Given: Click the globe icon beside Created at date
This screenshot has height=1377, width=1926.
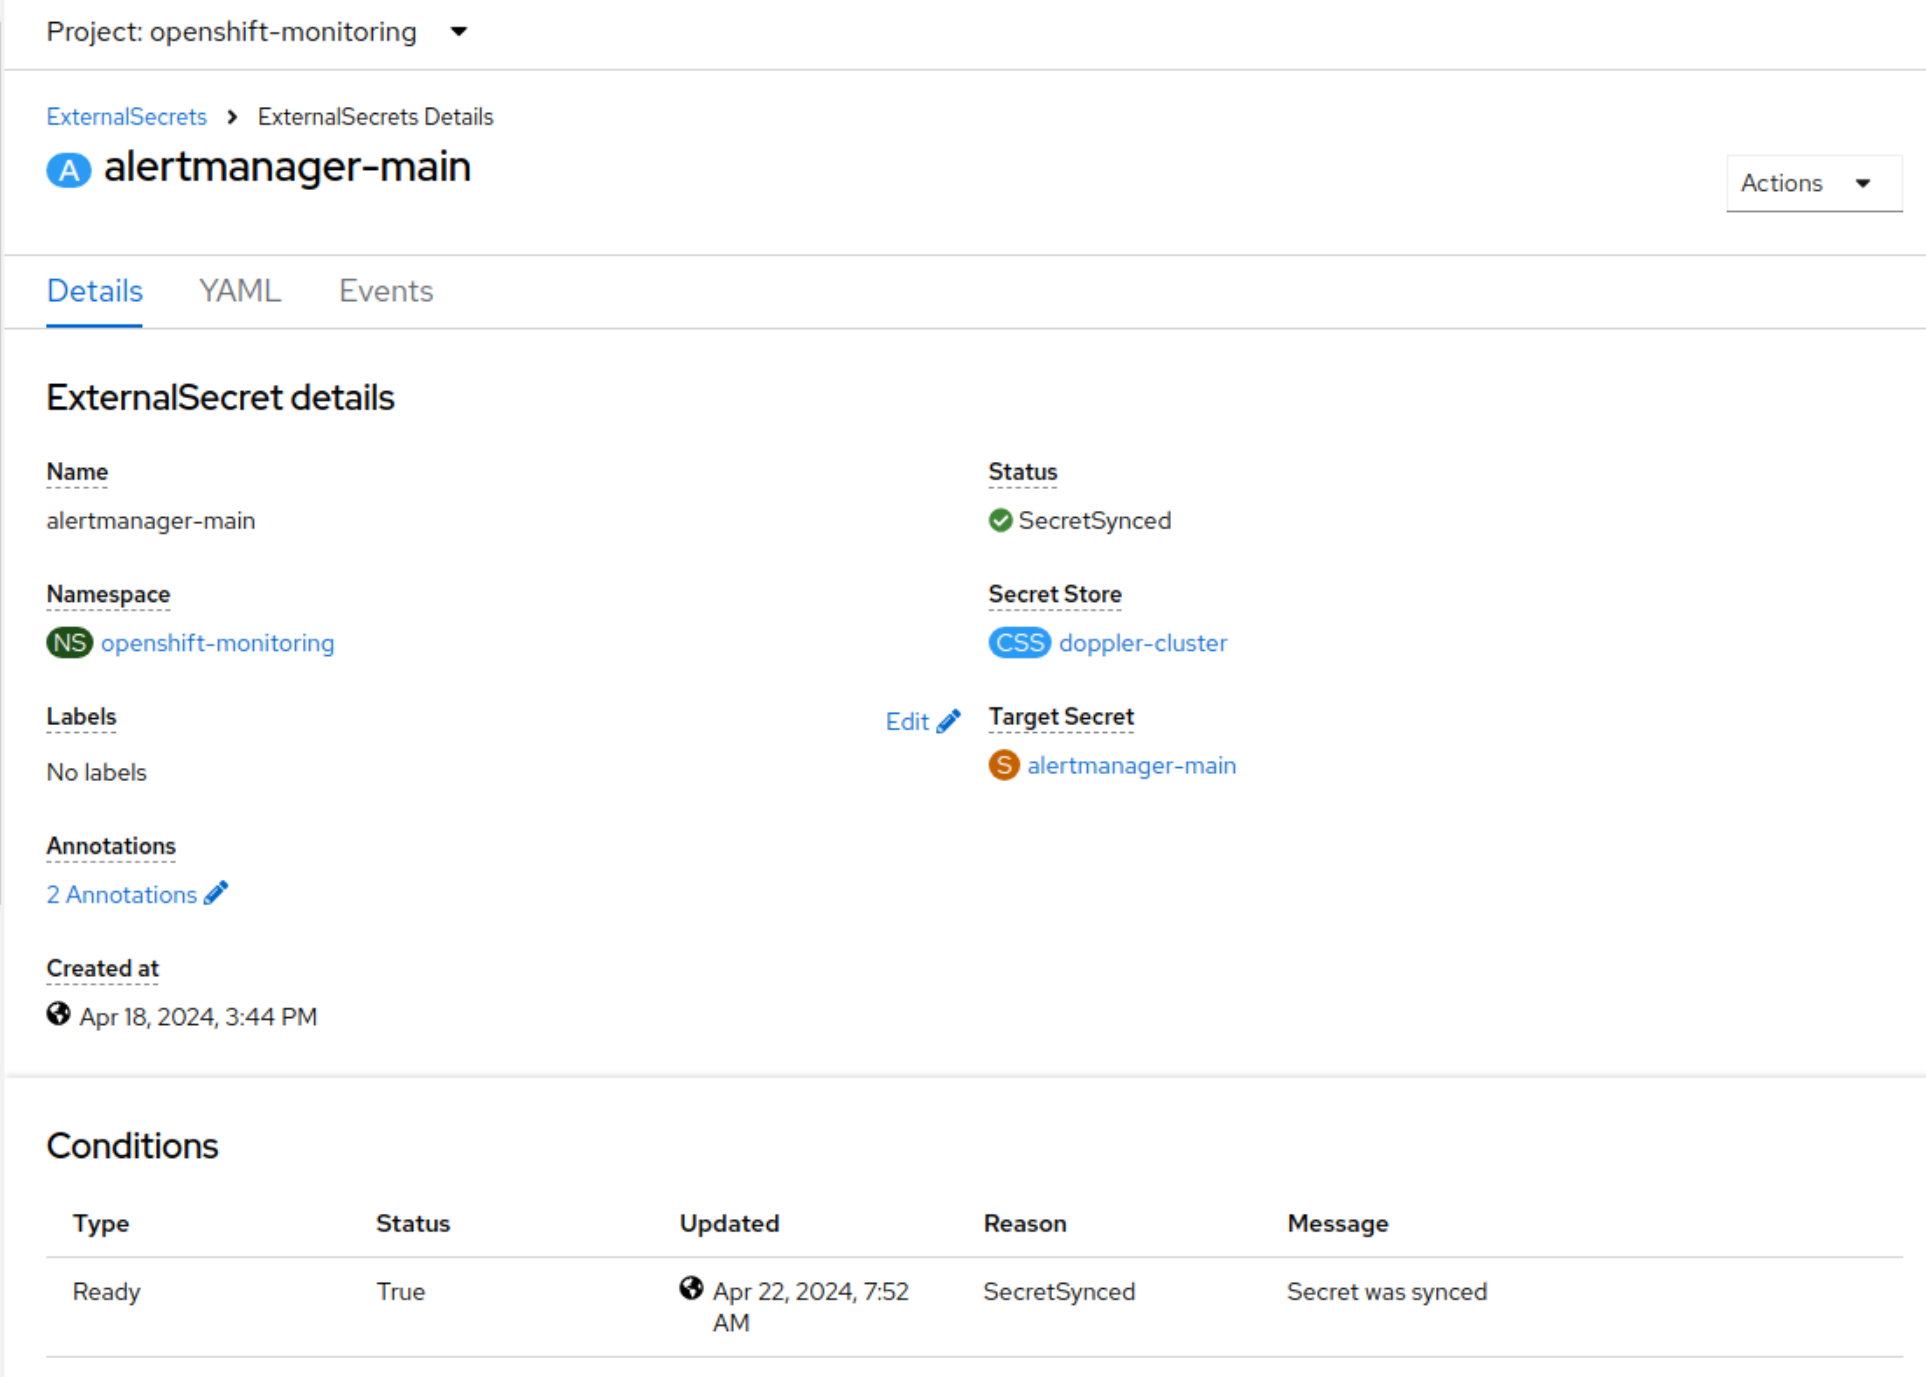Looking at the screenshot, I should tap(58, 1014).
